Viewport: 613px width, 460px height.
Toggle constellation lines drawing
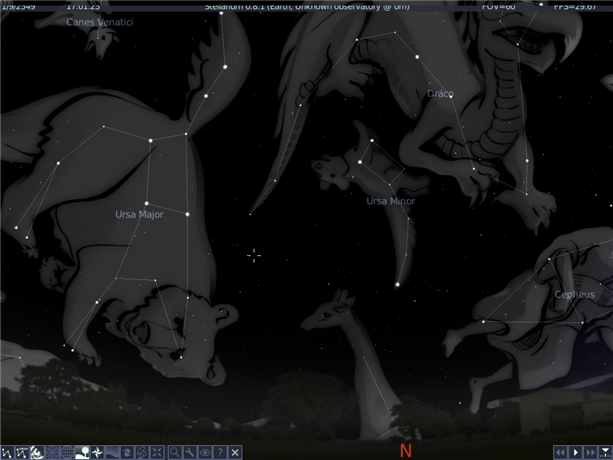7,453
